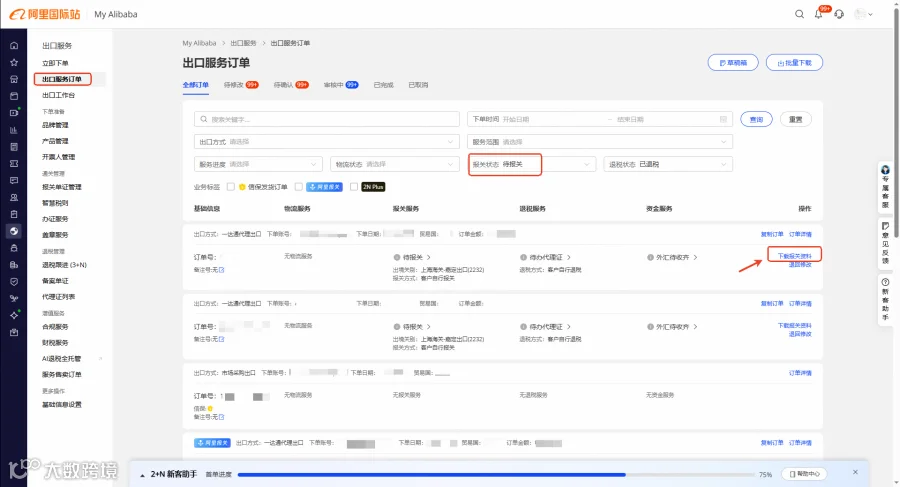Click 下载报关资料 link on first order

pyautogui.click(x=794, y=256)
